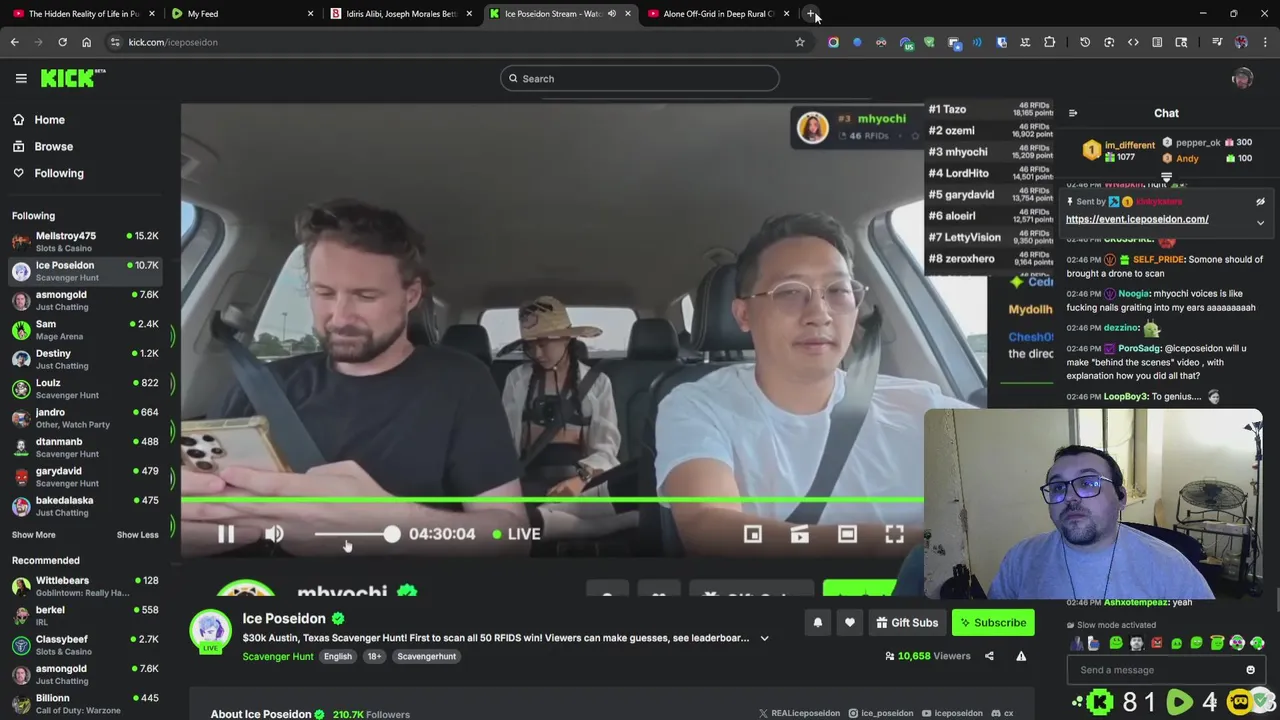Open garydavid channel in Following list
This screenshot has height=720, width=1280.
(x=86, y=476)
